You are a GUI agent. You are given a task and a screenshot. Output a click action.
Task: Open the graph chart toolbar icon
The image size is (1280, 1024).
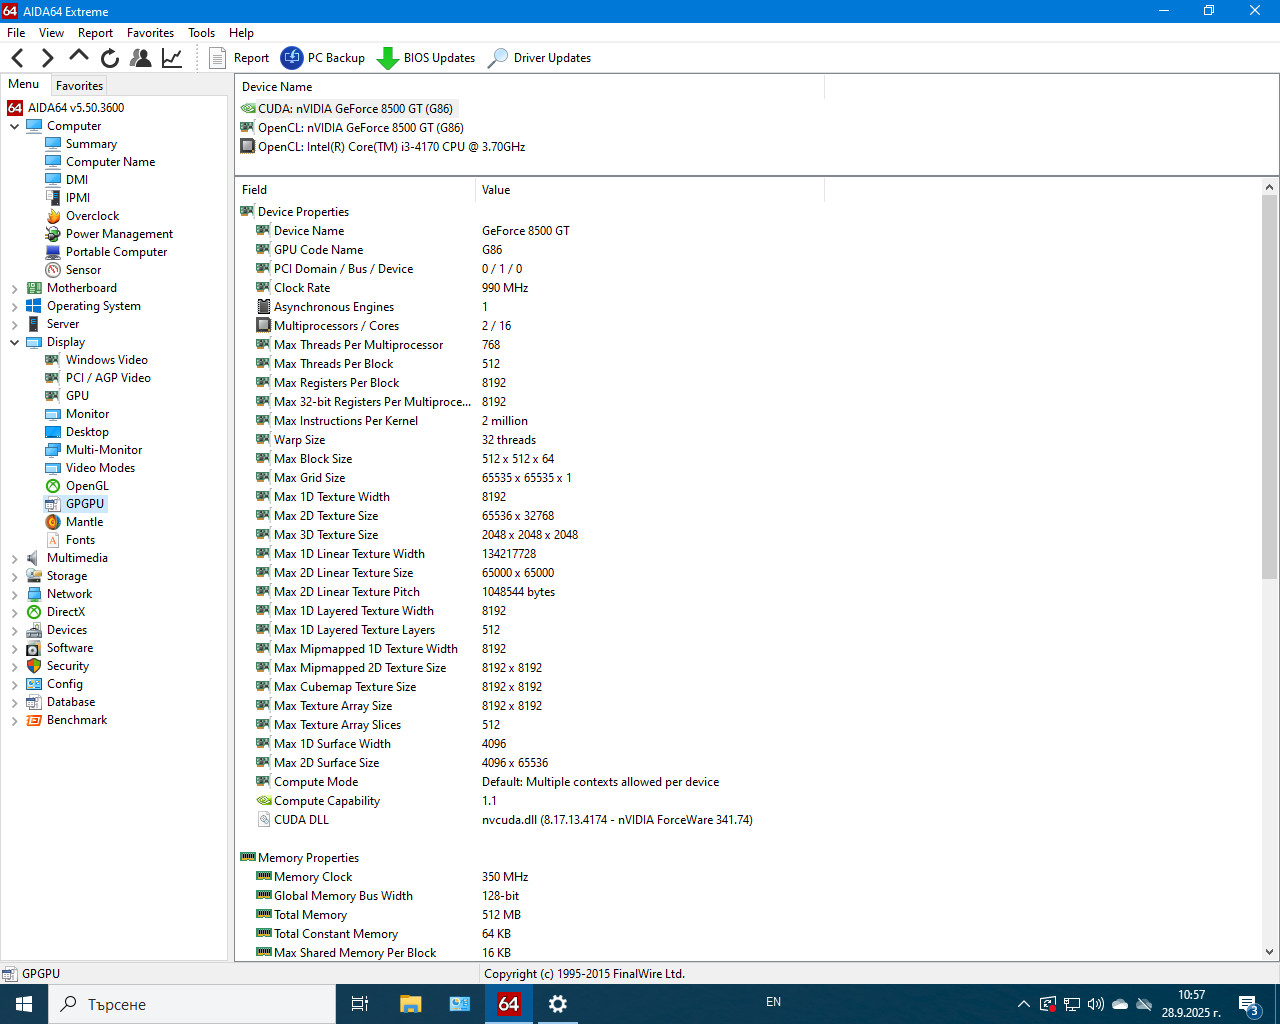click(x=172, y=58)
